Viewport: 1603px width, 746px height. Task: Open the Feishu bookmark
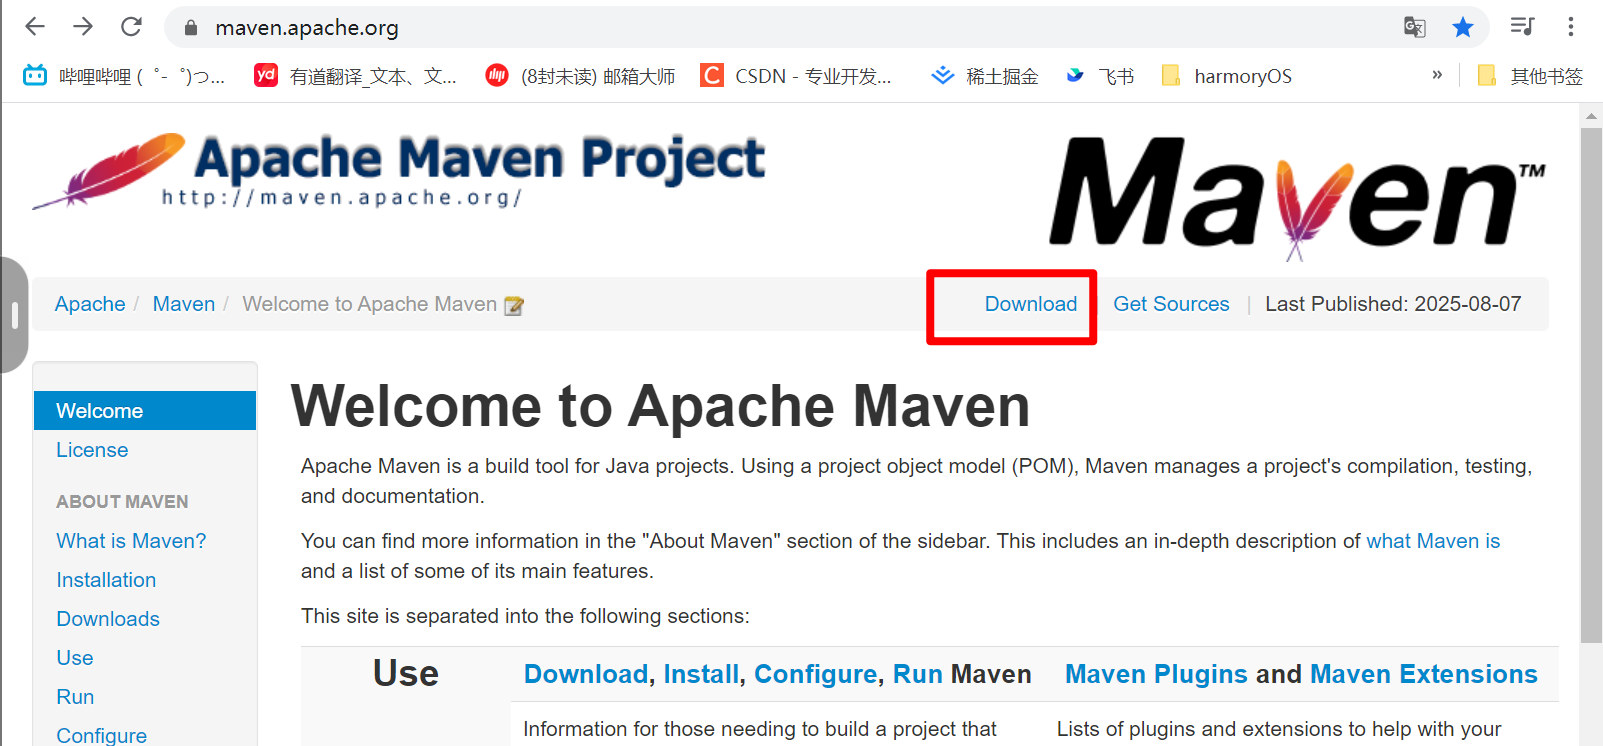point(1100,76)
